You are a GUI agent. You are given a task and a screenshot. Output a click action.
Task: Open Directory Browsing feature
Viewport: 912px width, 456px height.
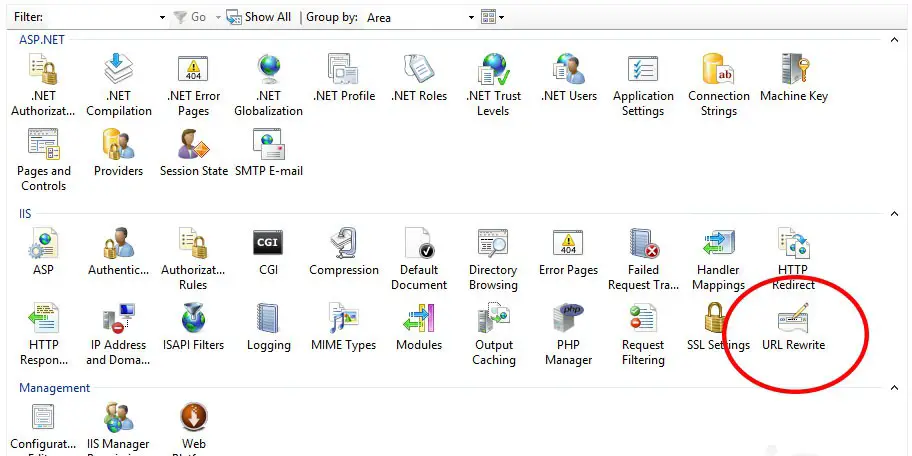tap(493, 259)
